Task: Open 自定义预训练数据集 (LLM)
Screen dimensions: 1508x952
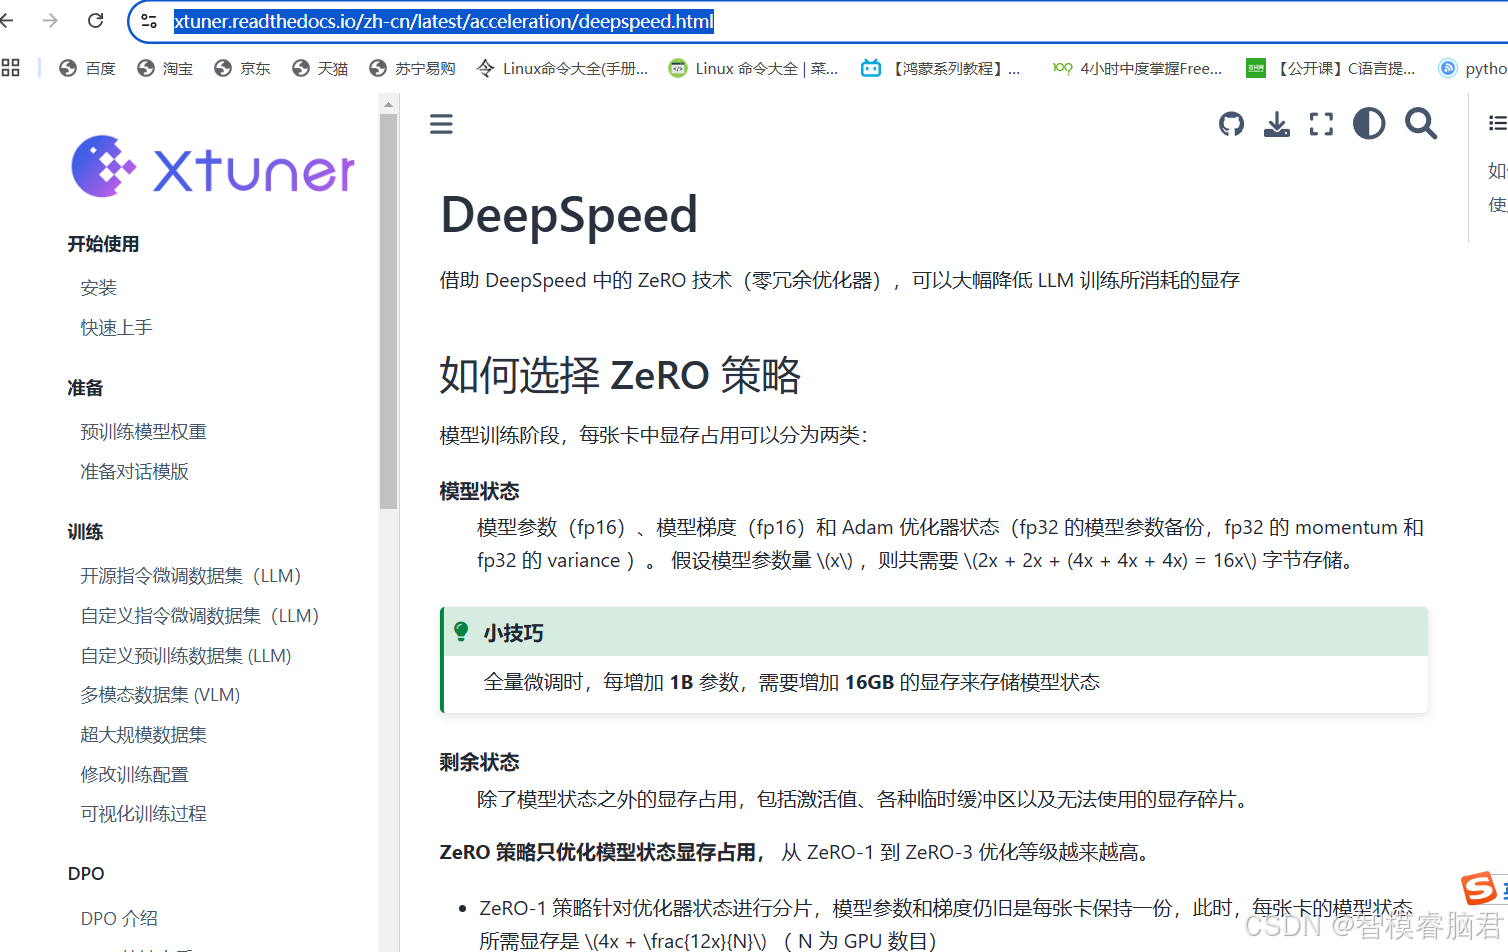Action: coord(186,656)
